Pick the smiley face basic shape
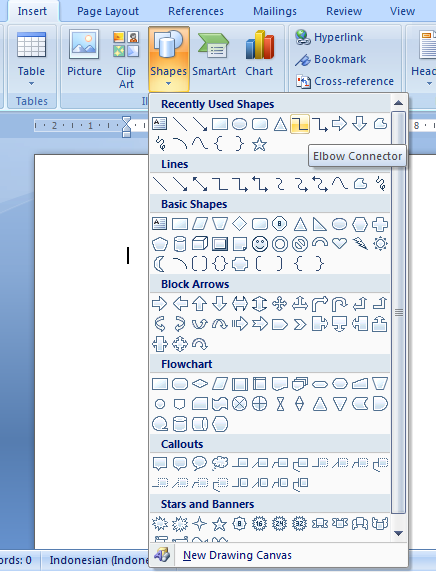 coord(260,244)
